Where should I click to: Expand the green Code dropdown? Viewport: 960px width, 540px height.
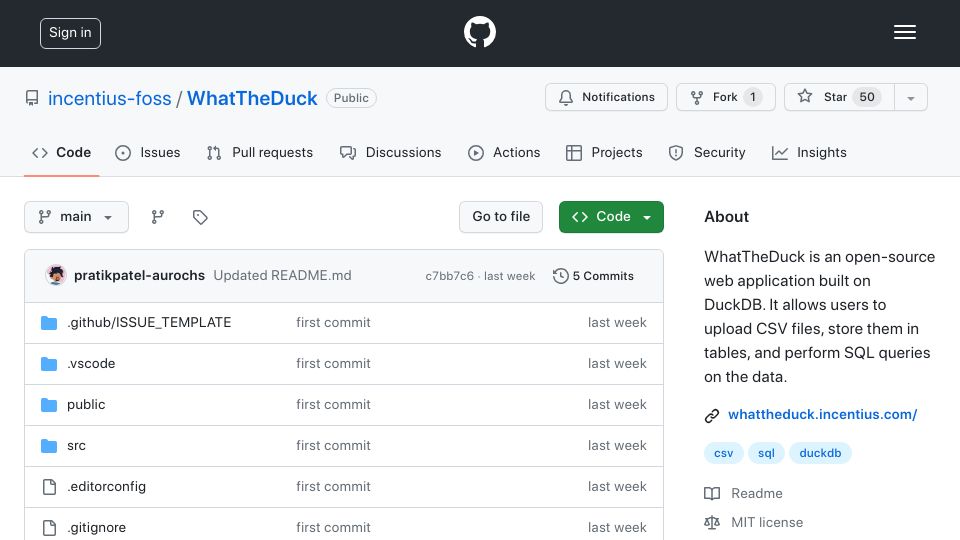(611, 217)
